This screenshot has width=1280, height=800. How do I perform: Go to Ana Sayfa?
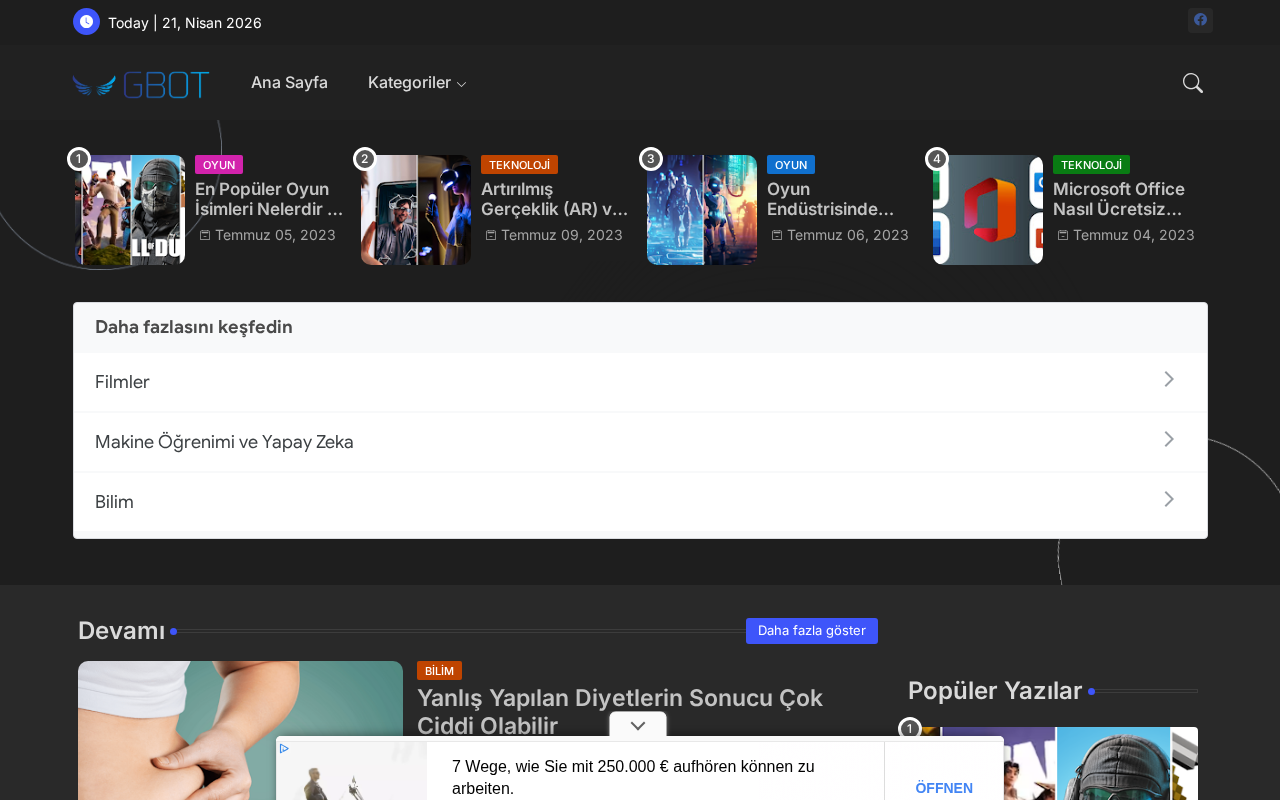pyautogui.click(x=289, y=83)
